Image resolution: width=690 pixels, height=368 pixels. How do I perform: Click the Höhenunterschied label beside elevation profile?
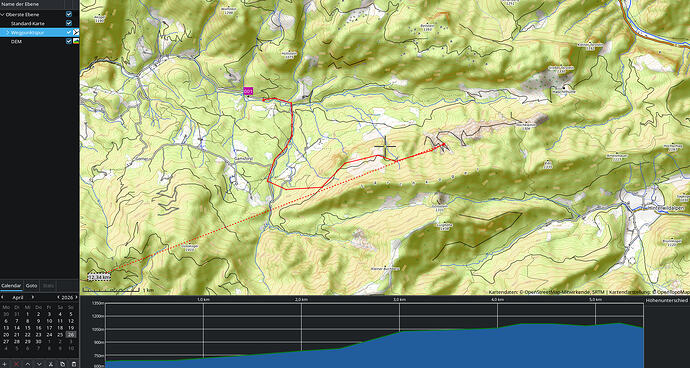[x=667, y=300]
